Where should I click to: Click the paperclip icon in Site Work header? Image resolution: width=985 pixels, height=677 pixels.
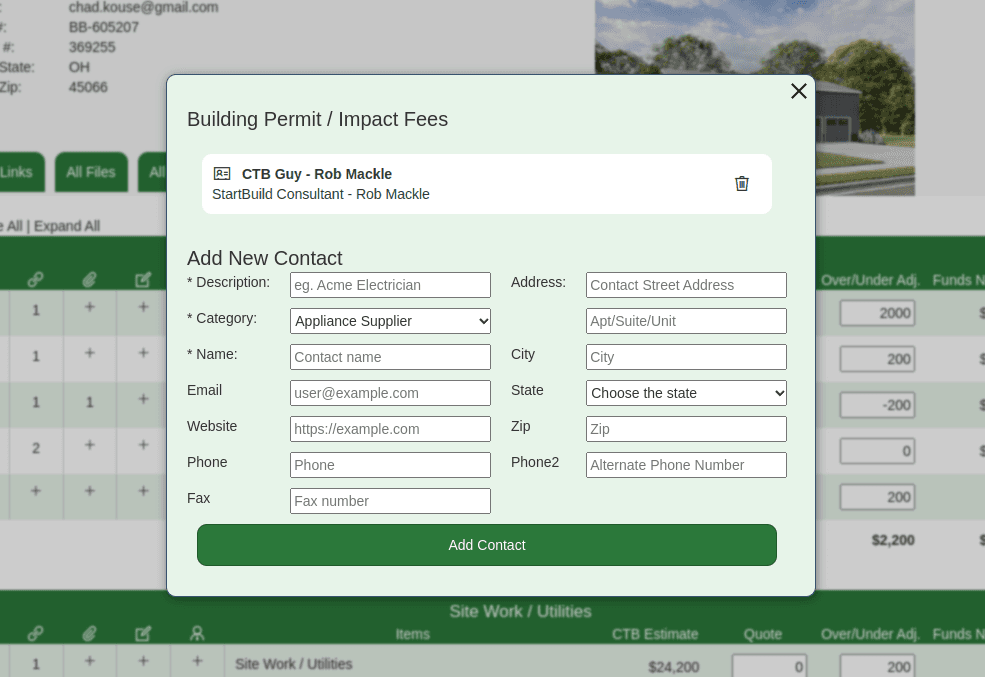89,634
